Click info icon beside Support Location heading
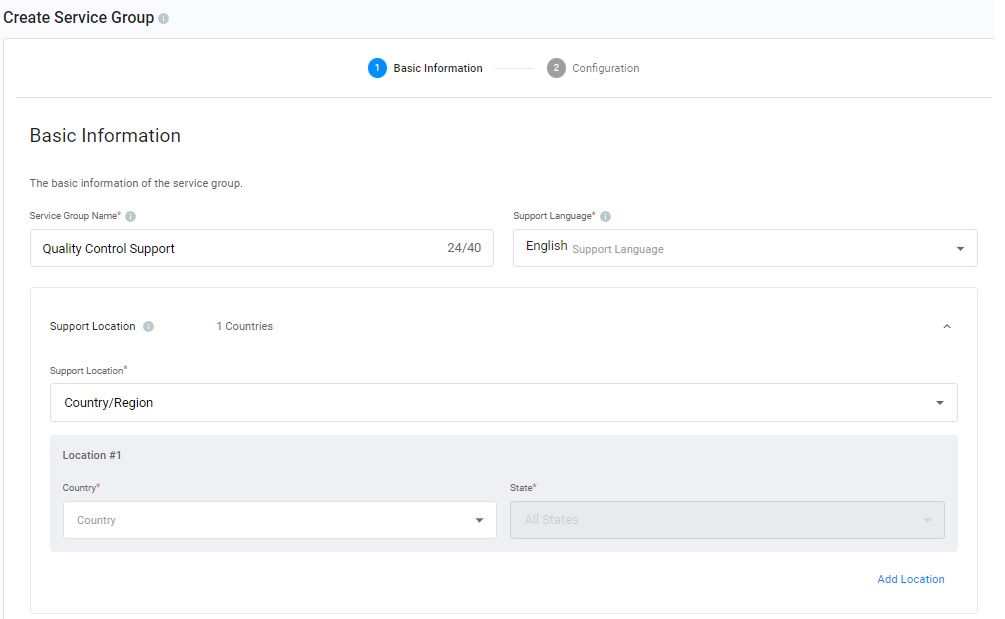The width and height of the screenshot is (1005, 619). click(148, 327)
